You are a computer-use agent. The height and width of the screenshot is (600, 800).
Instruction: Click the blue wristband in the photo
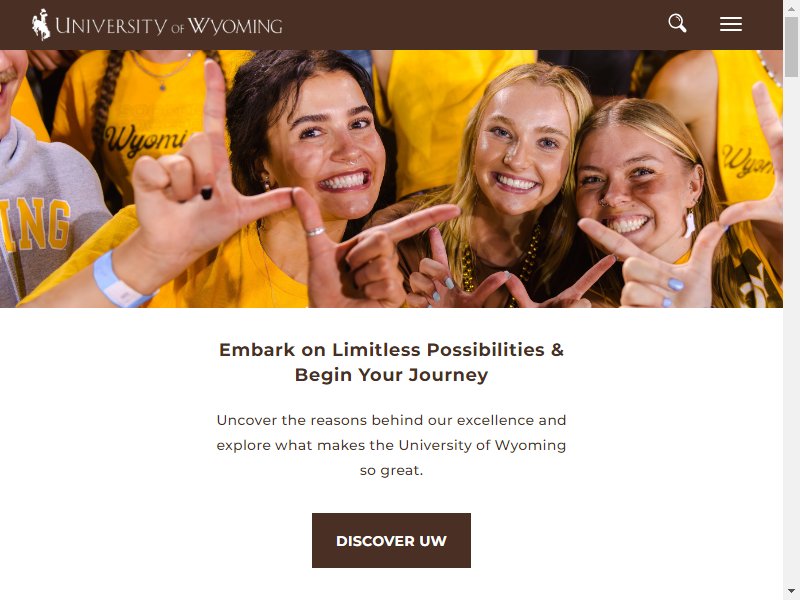[x=119, y=282]
